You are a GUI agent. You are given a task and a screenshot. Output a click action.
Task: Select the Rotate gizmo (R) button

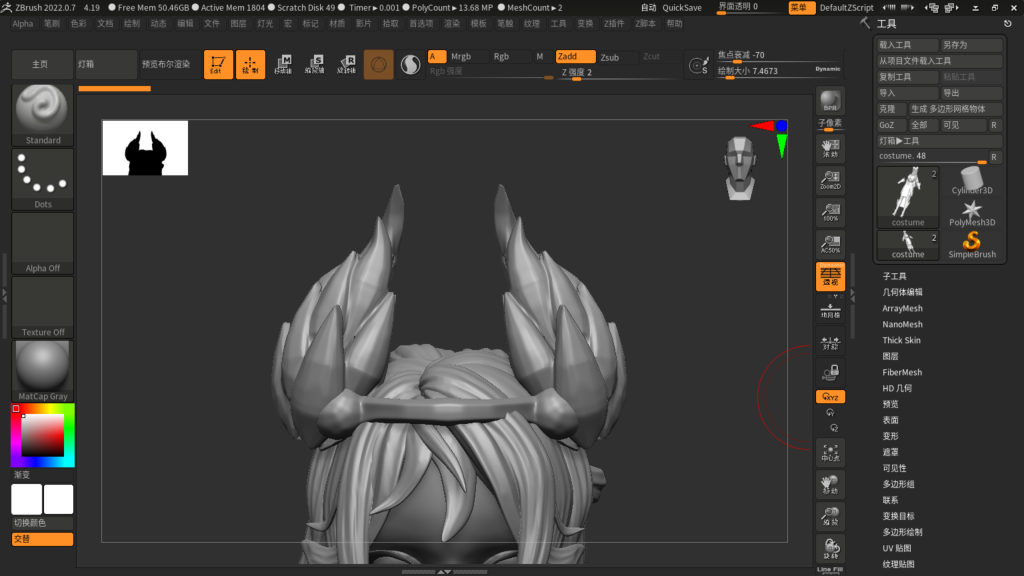(347, 64)
